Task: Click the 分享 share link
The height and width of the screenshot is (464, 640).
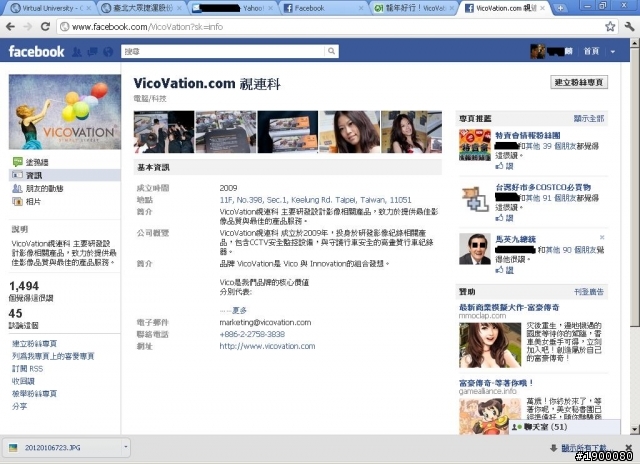Action: click(x=20, y=406)
